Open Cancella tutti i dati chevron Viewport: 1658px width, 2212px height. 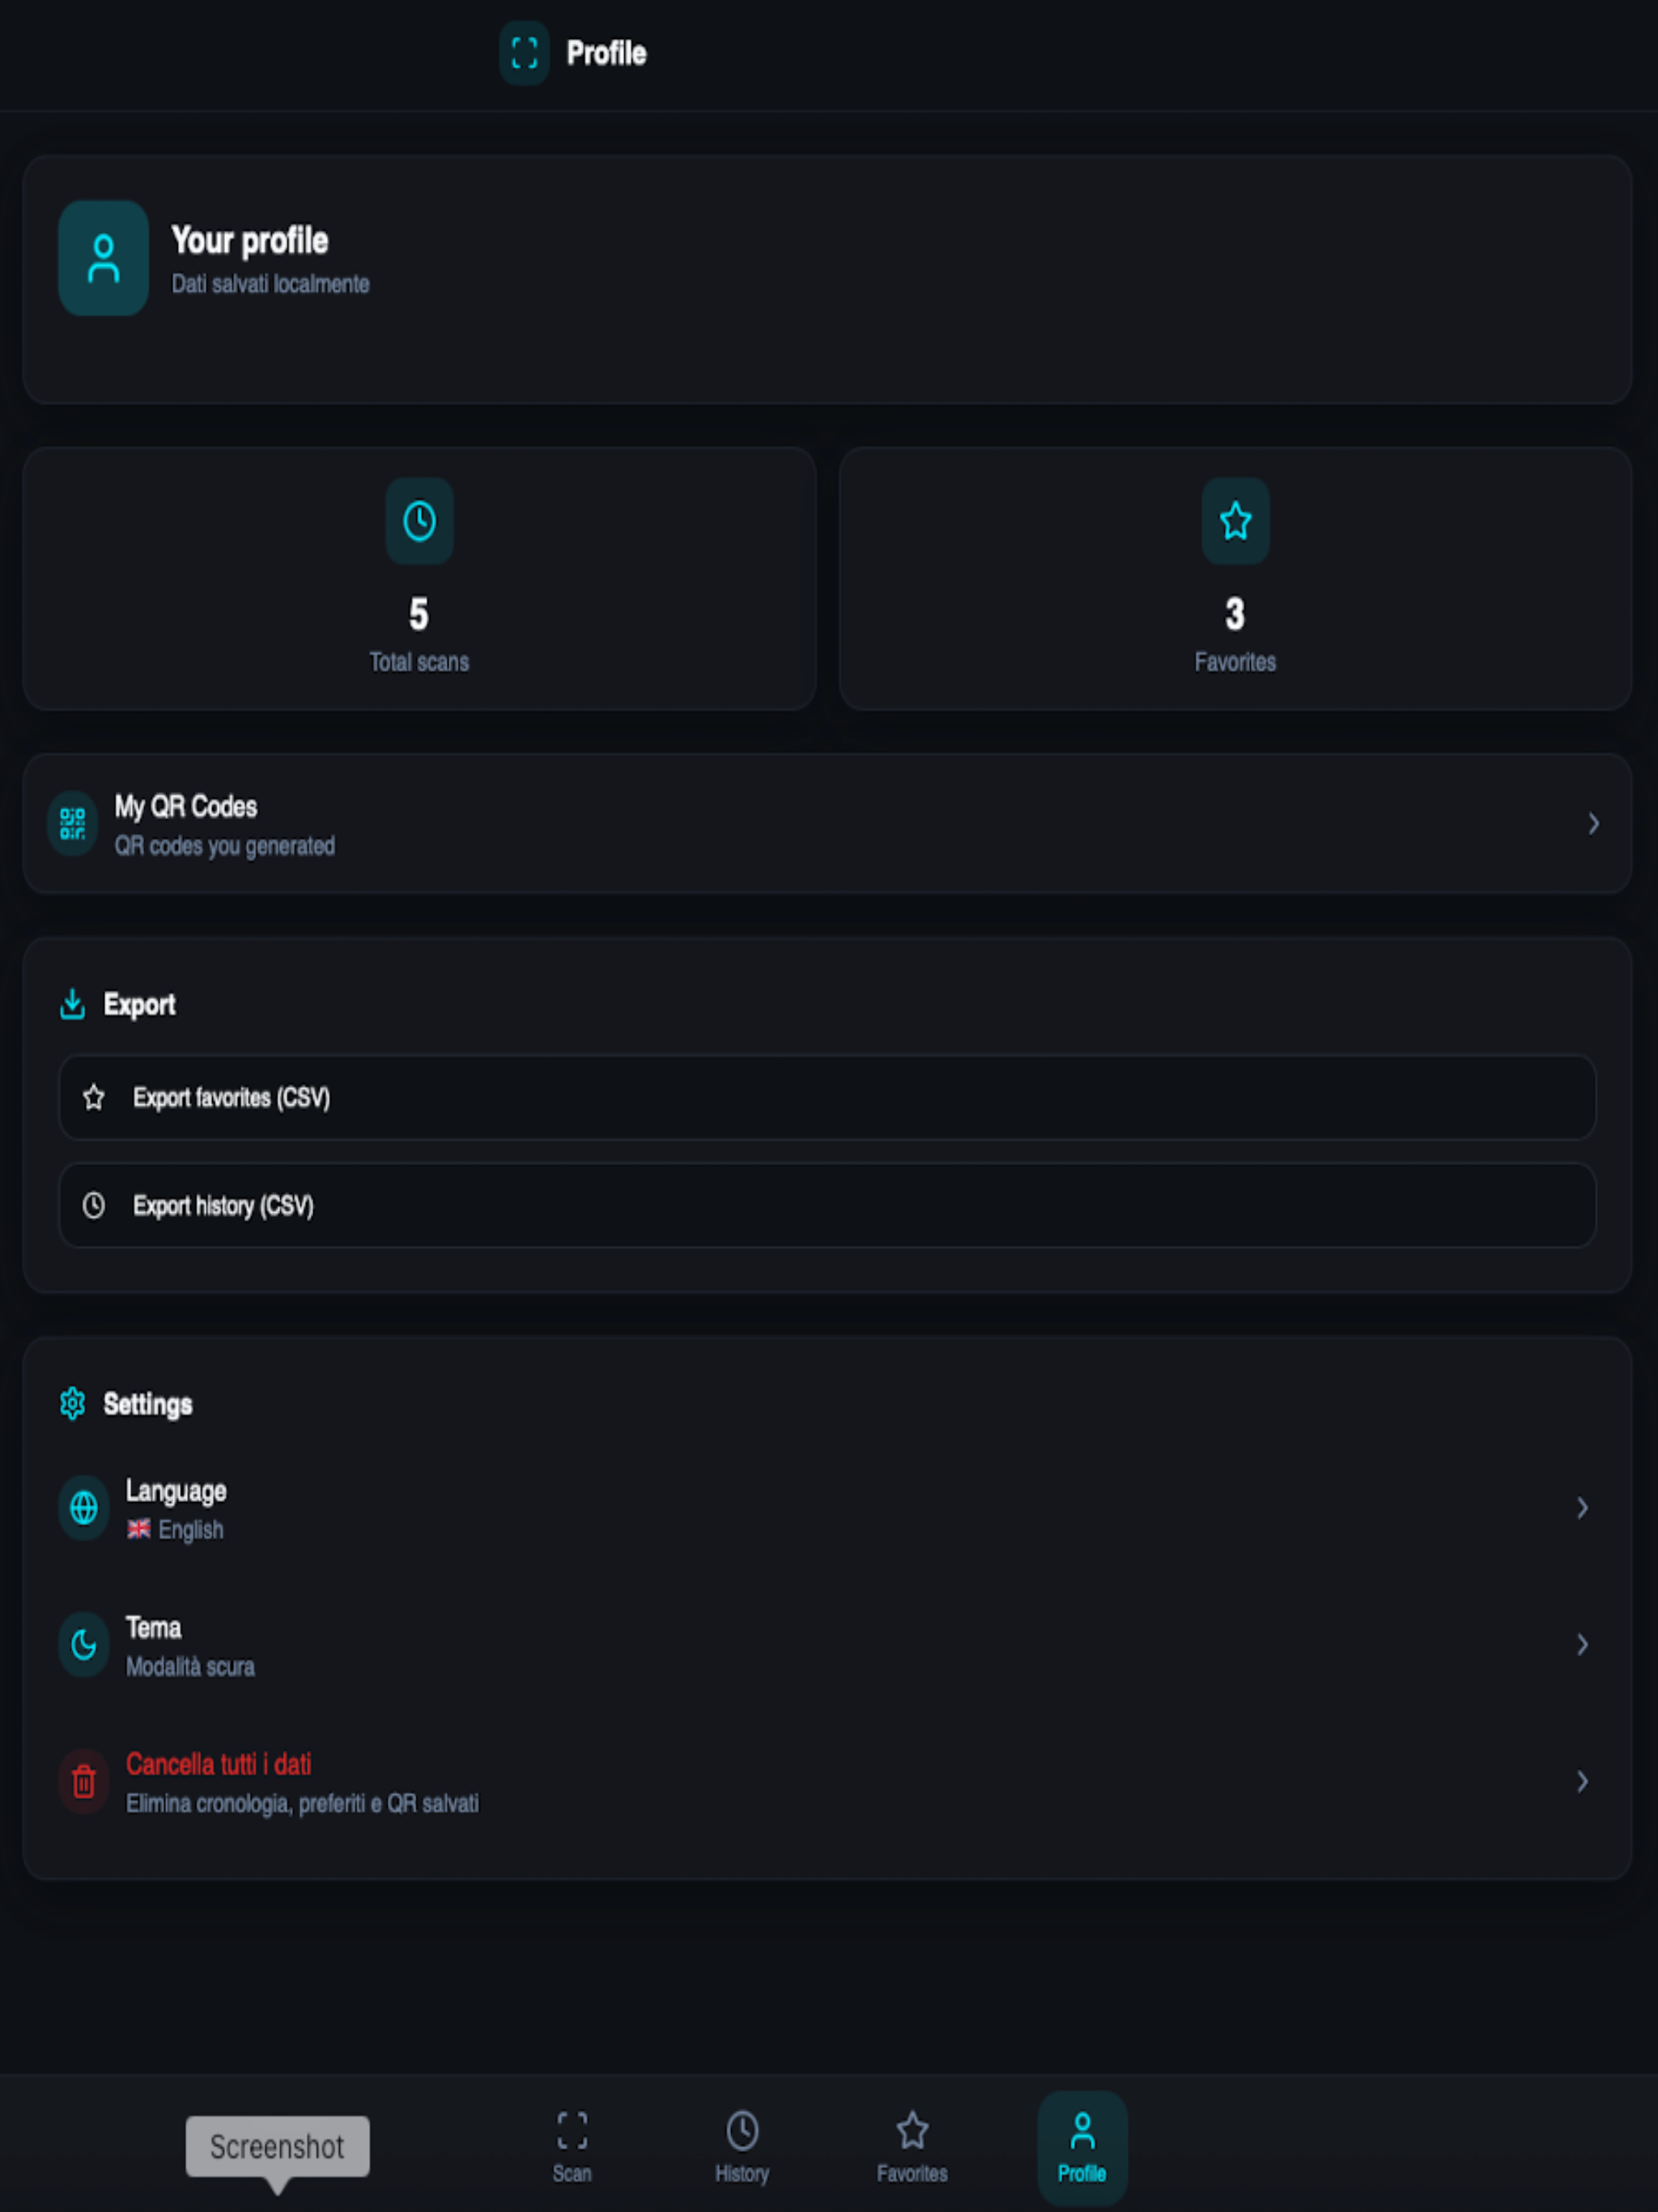[1582, 1782]
